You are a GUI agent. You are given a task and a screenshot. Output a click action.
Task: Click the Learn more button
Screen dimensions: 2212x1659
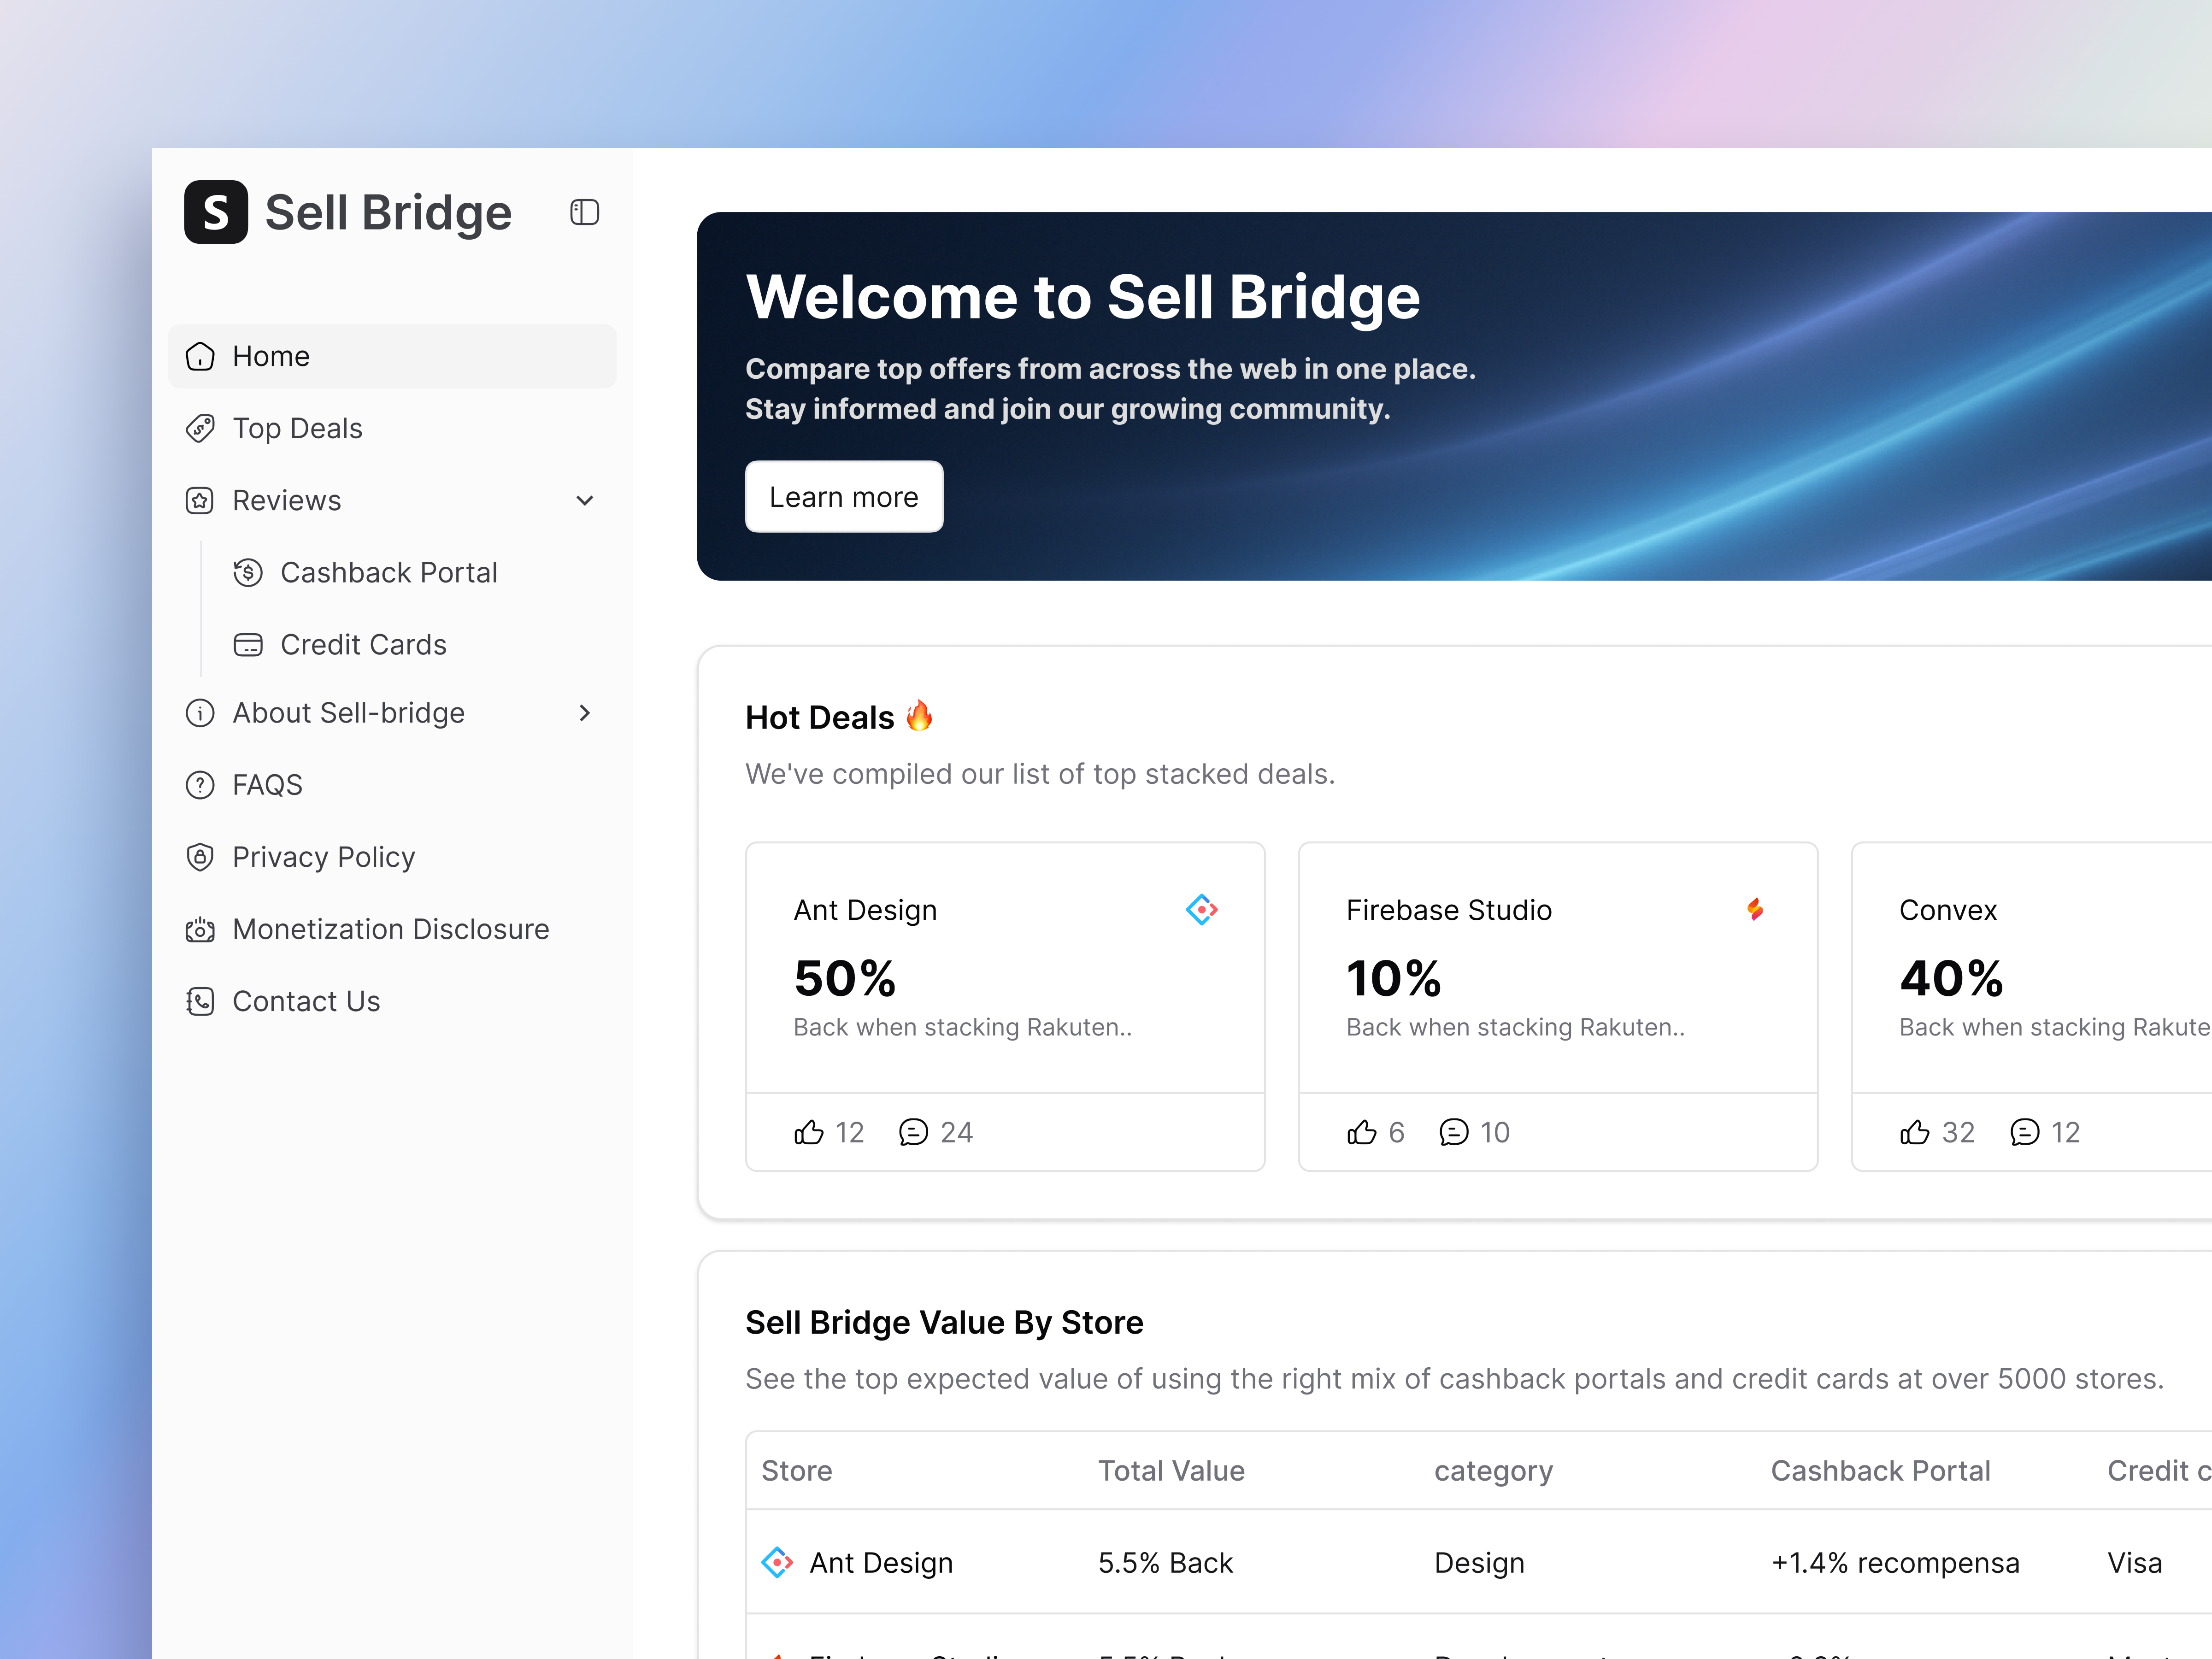[844, 496]
